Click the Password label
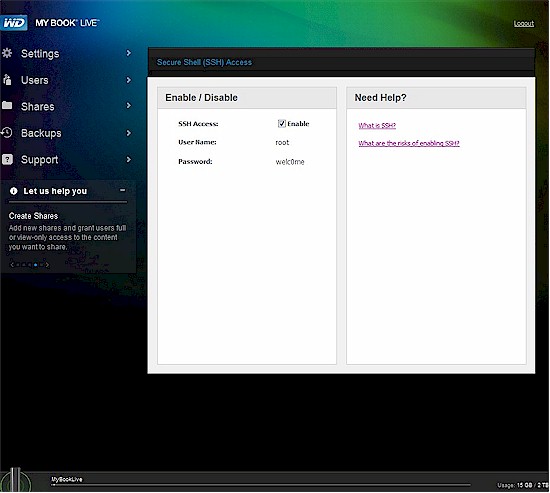 195,161
